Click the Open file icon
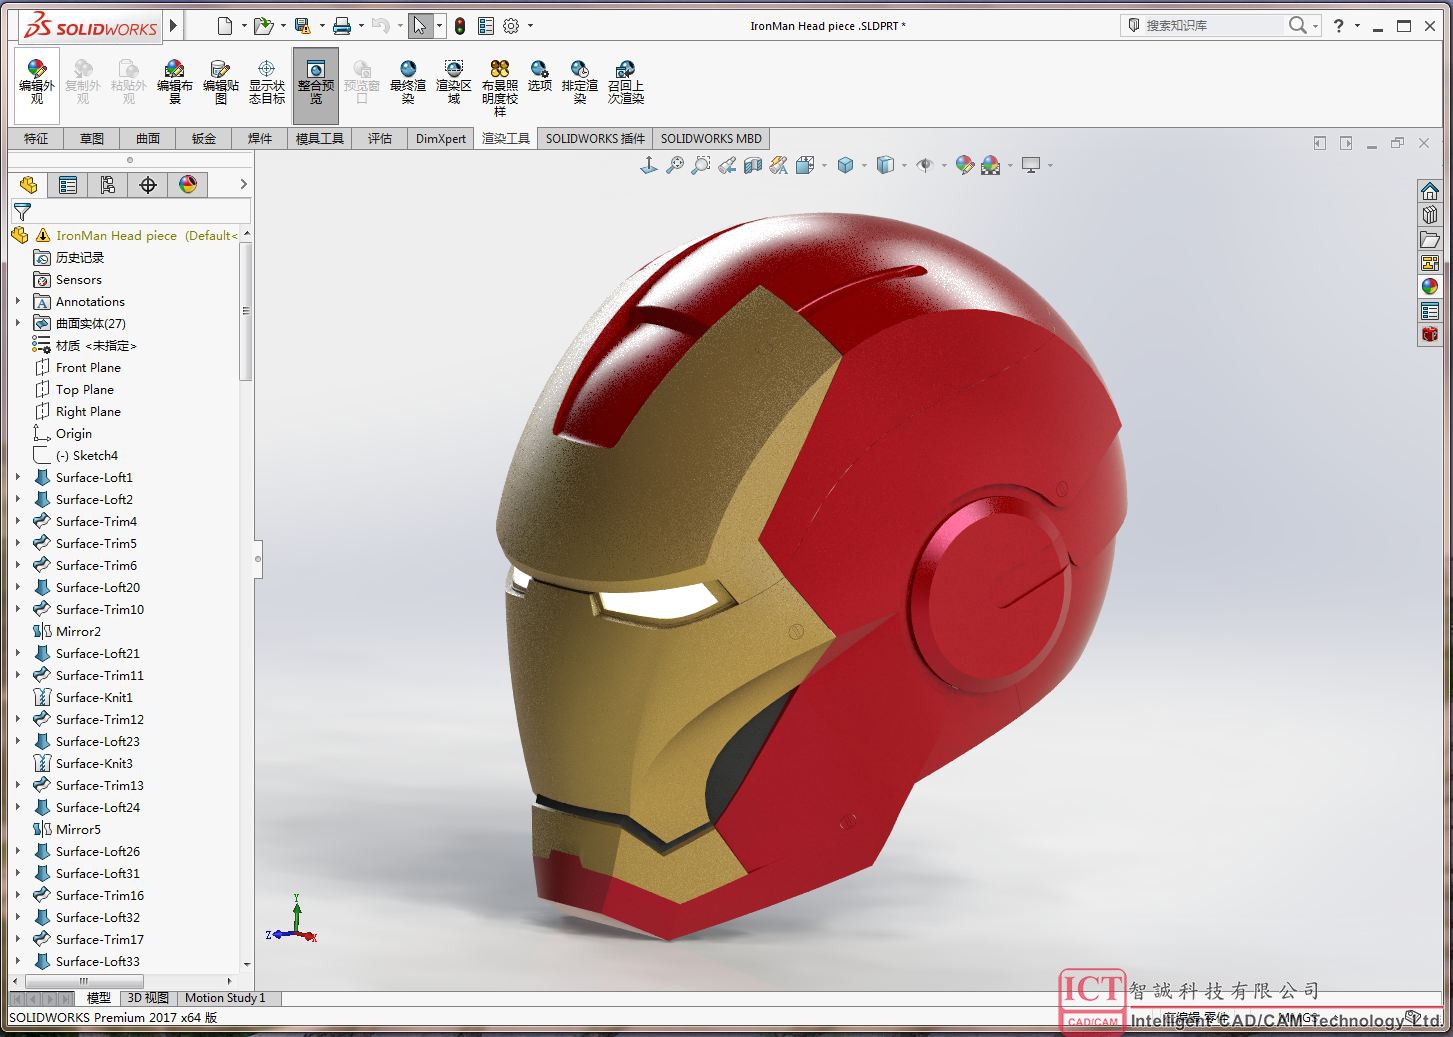 [262, 26]
